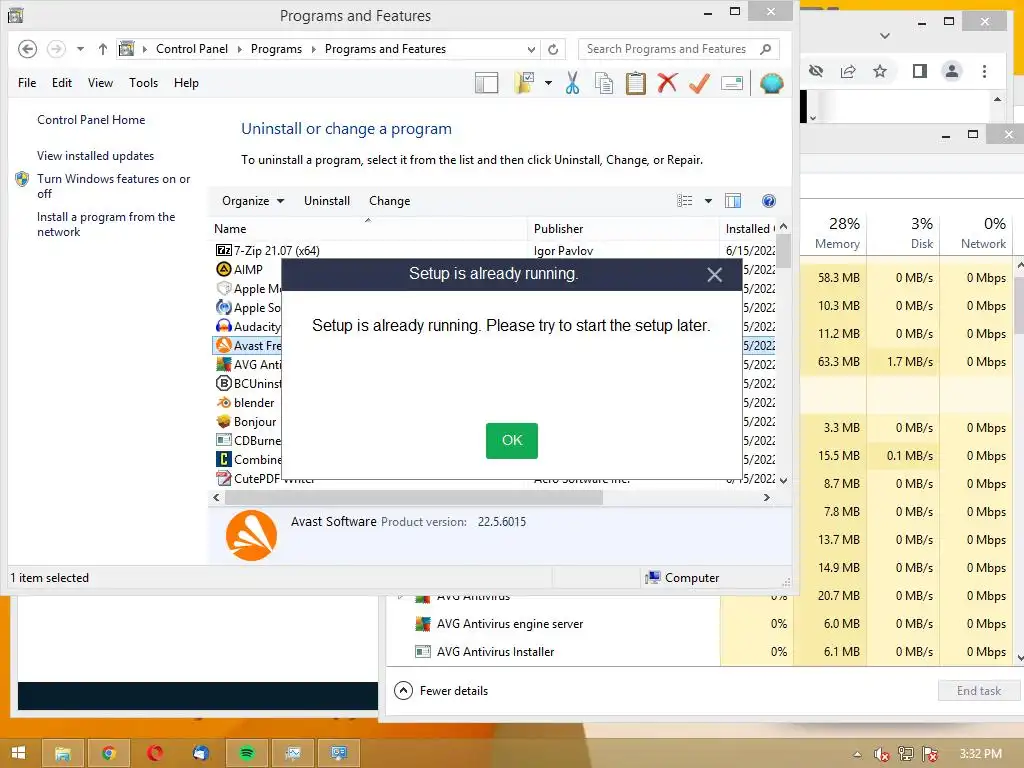
Task: Click the folder options toolbar icon
Action: [524, 83]
